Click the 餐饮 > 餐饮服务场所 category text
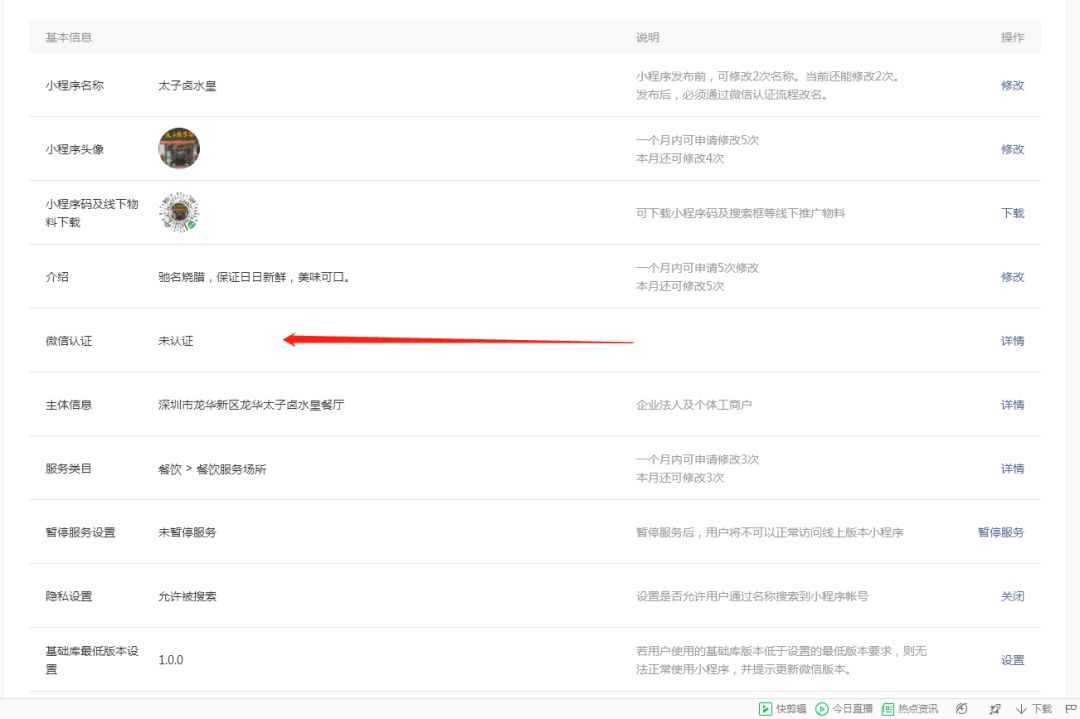1080x719 pixels. click(212, 469)
